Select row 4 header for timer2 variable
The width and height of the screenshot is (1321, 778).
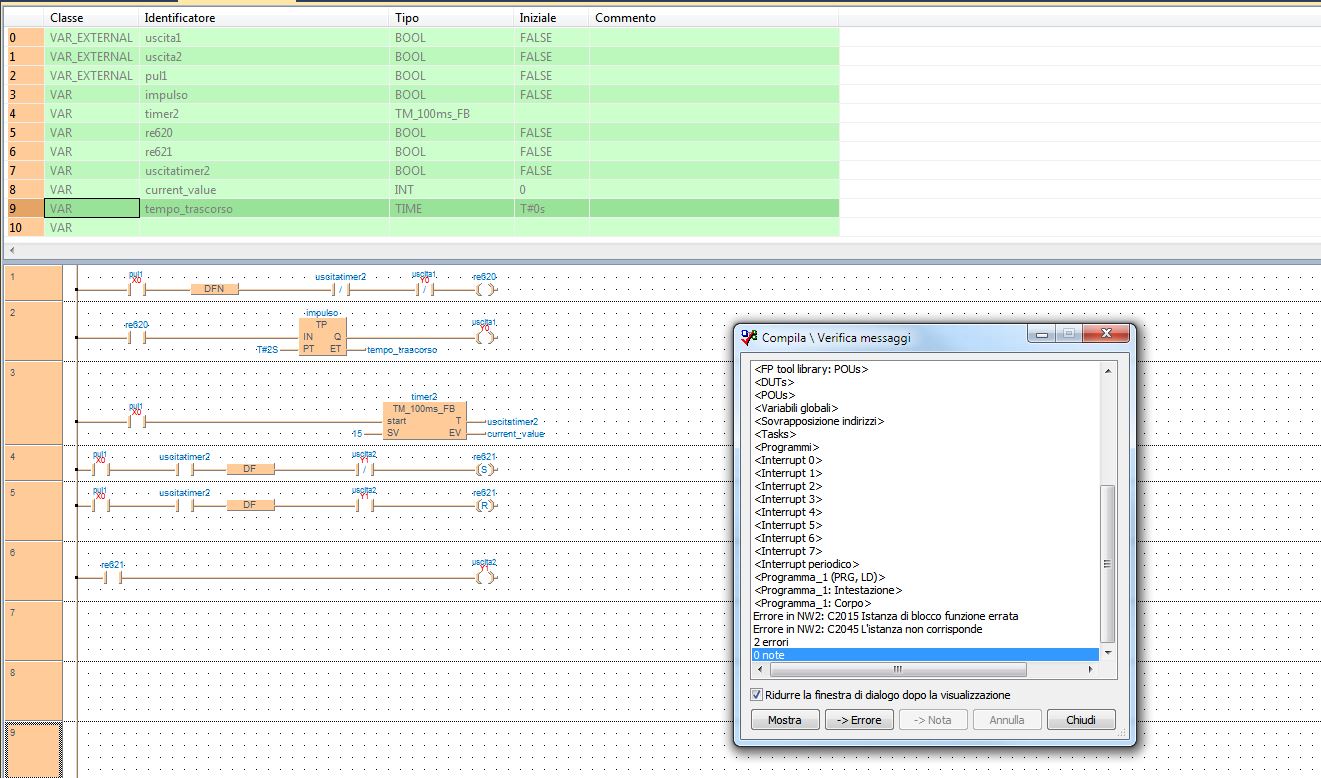coord(21,114)
